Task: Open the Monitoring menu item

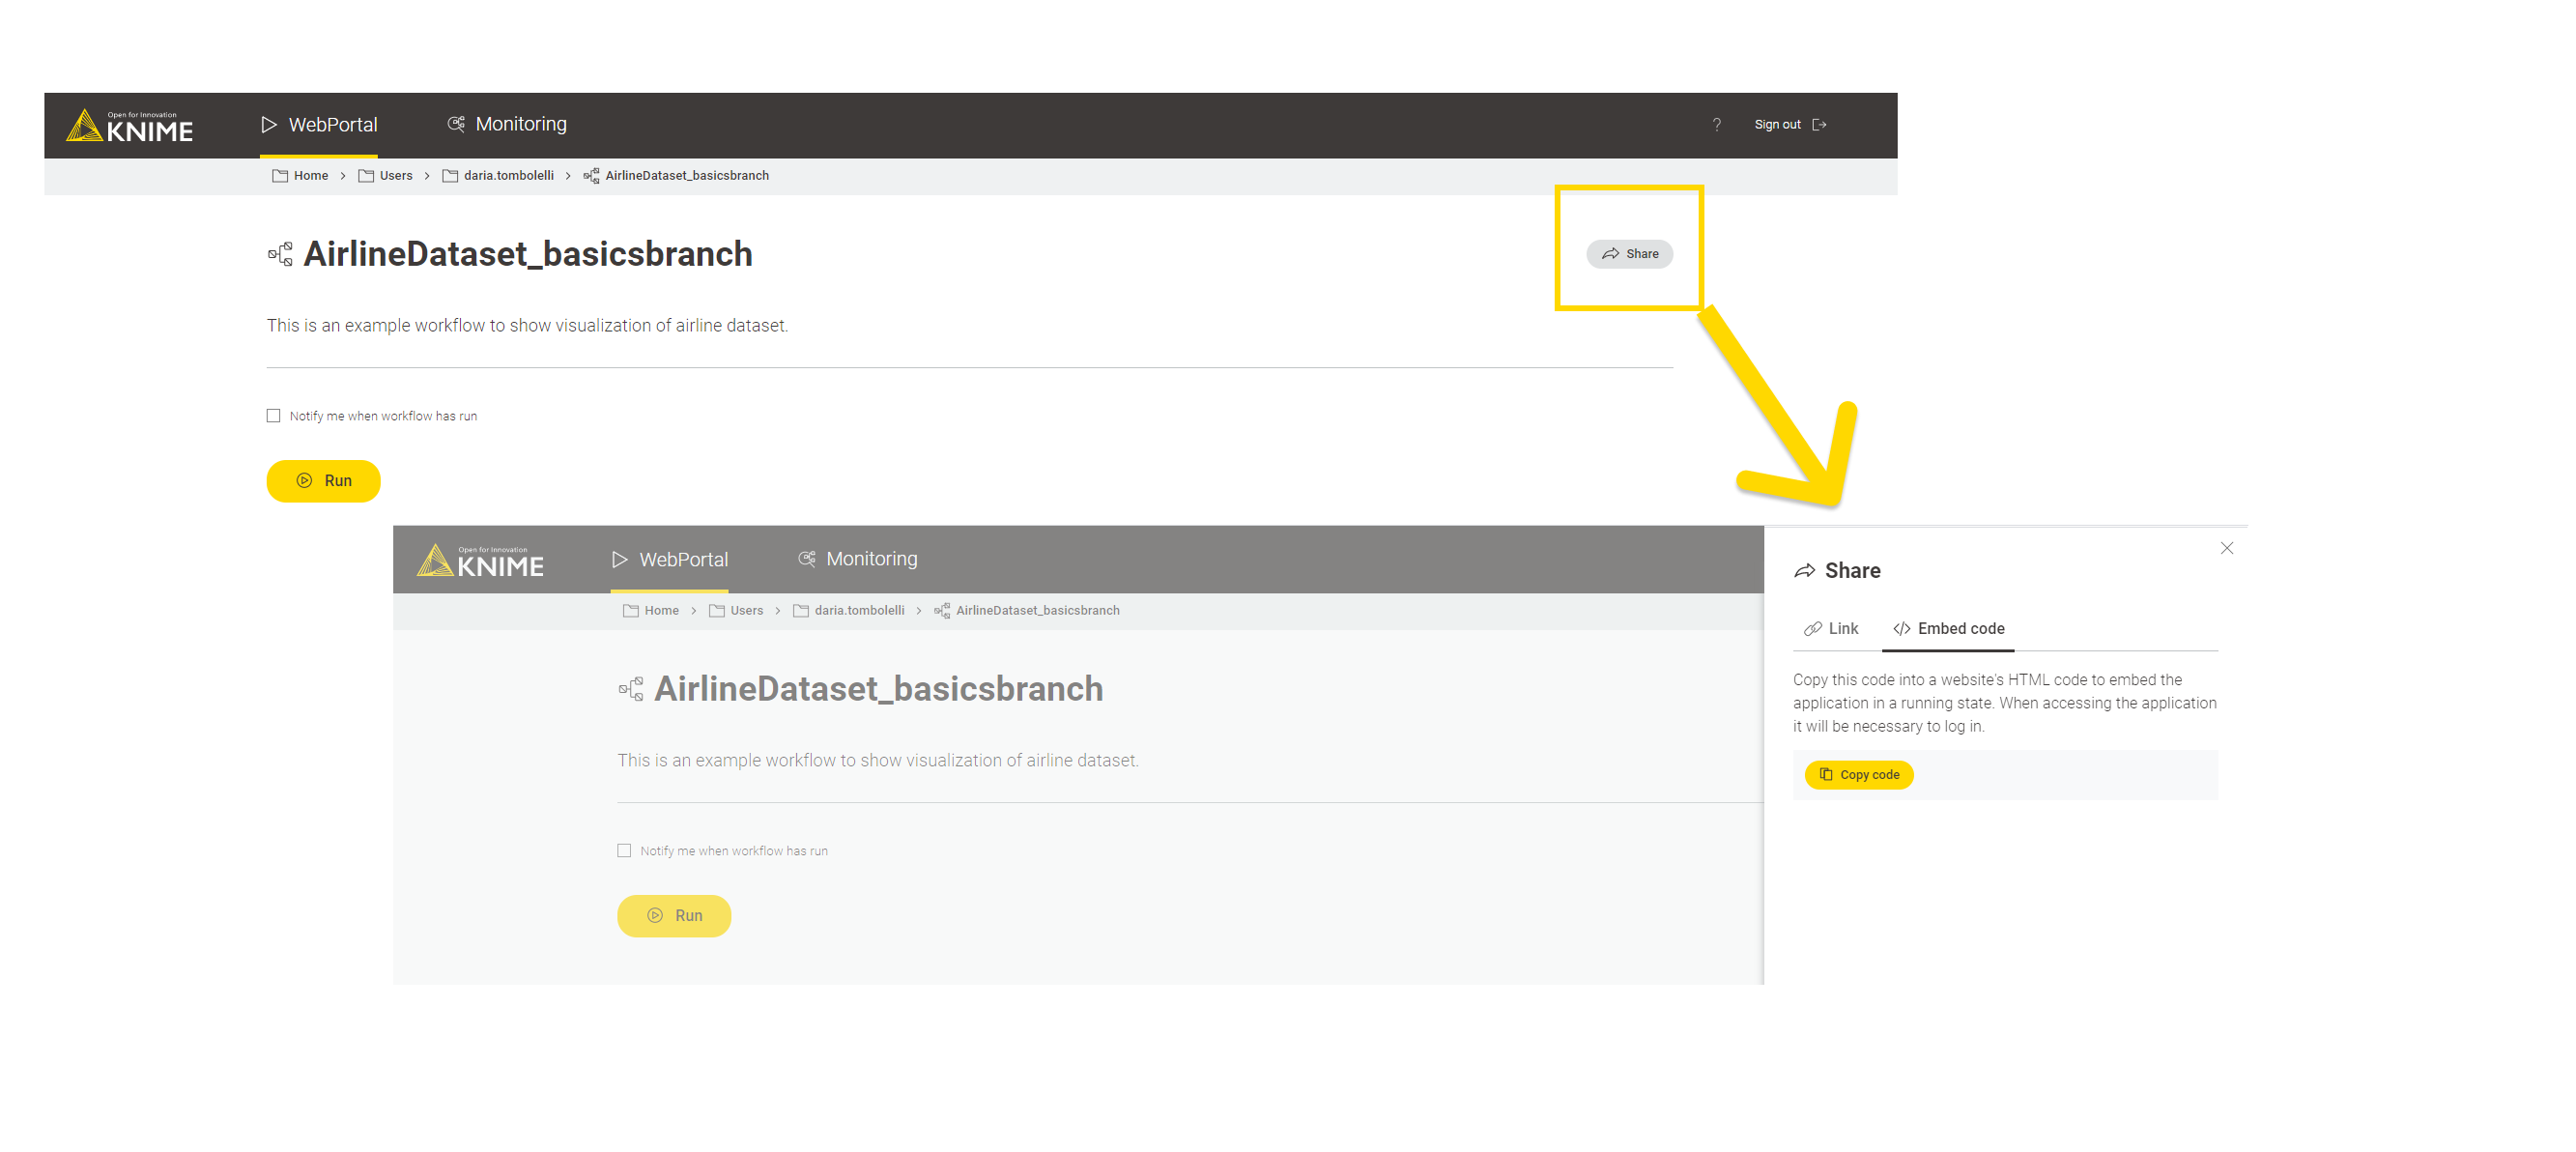Action: tap(521, 124)
